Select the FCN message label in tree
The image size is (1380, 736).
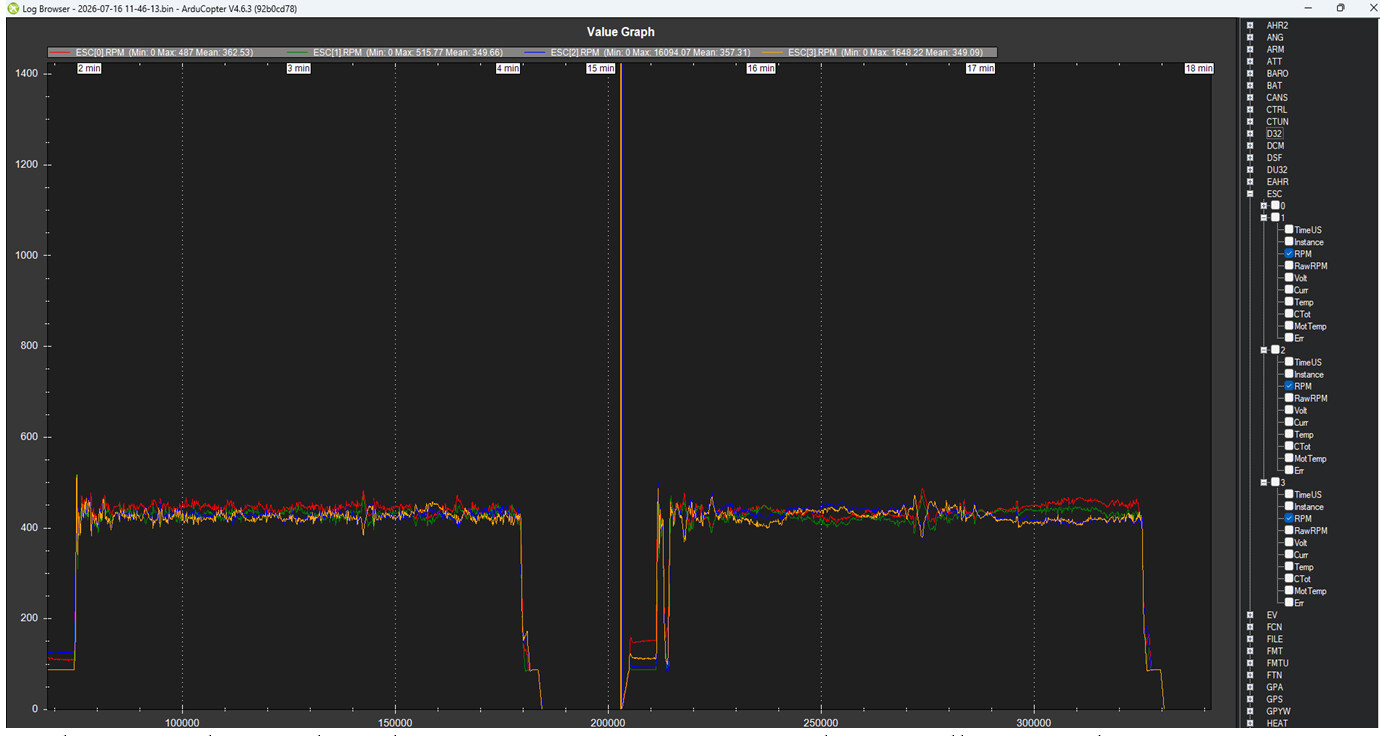[1274, 627]
